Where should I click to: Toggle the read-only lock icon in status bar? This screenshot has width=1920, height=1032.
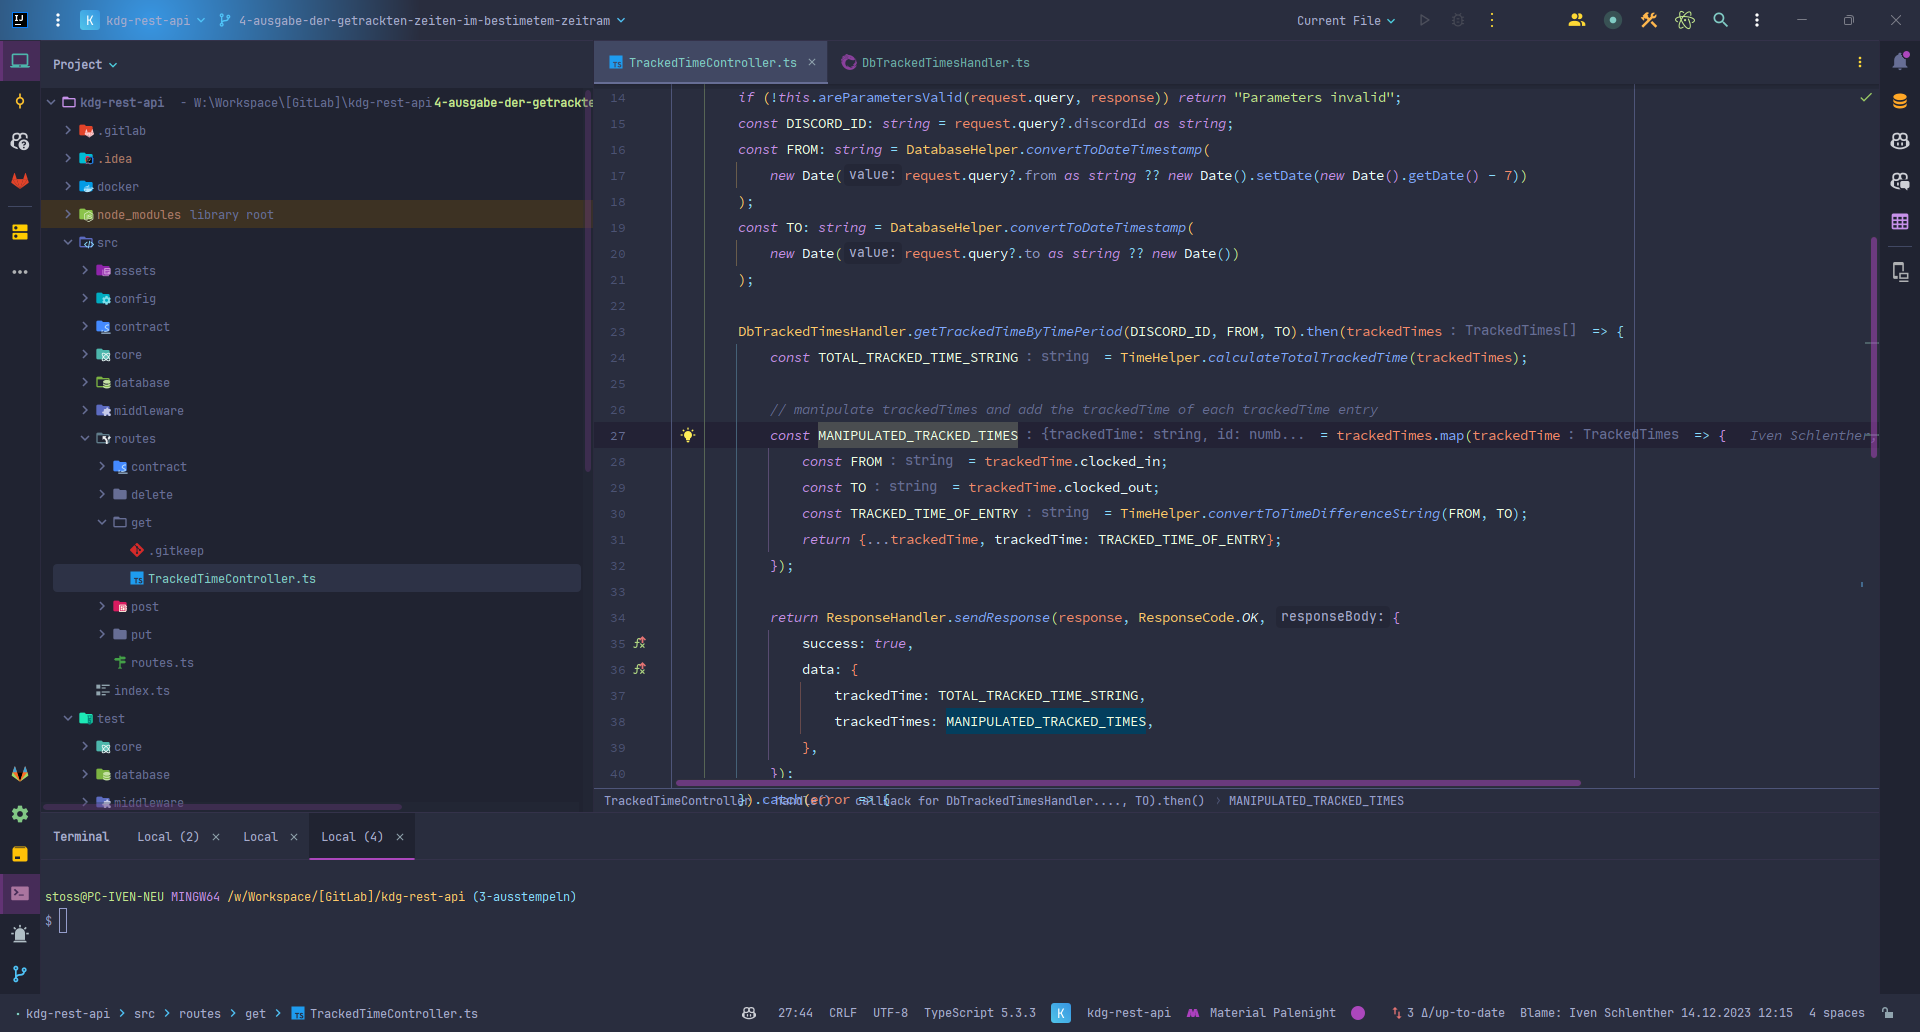1887,1013
